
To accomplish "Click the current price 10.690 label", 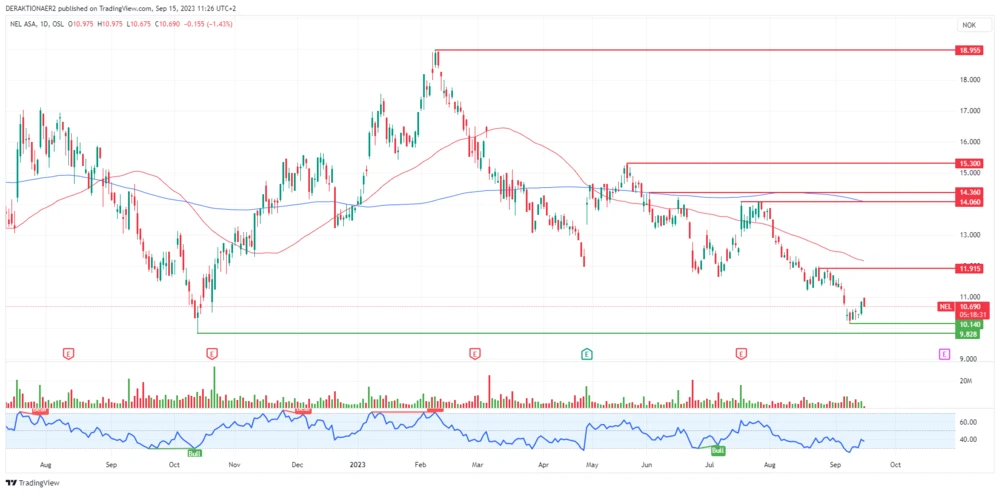I will point(969,306).
